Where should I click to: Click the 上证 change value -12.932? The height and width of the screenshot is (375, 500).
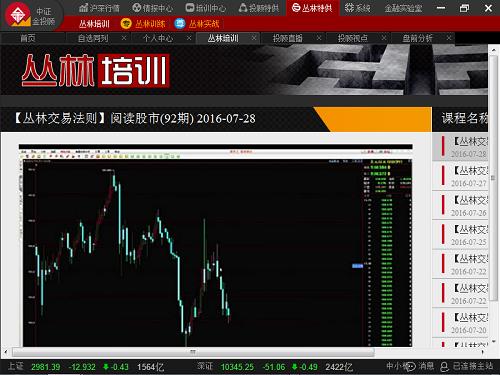click(82, 367)
